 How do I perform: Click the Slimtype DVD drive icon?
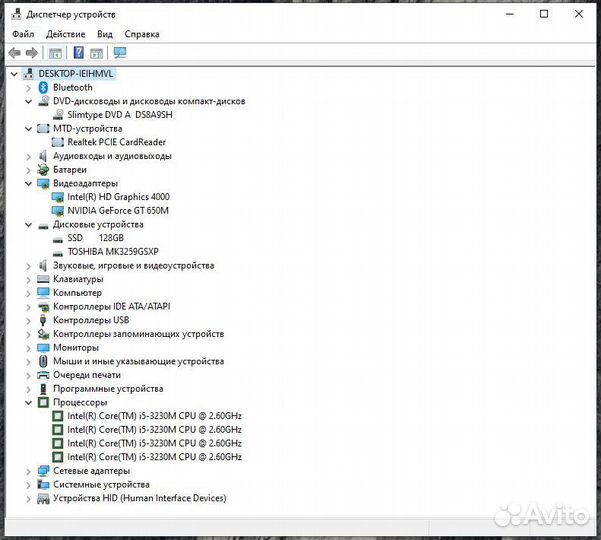(58, 115)
